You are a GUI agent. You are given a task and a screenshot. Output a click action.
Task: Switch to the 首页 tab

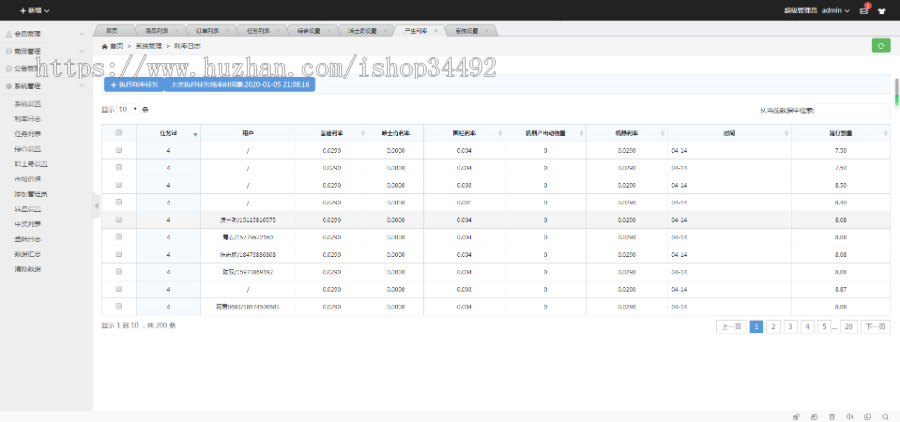[x=111, y=31]
